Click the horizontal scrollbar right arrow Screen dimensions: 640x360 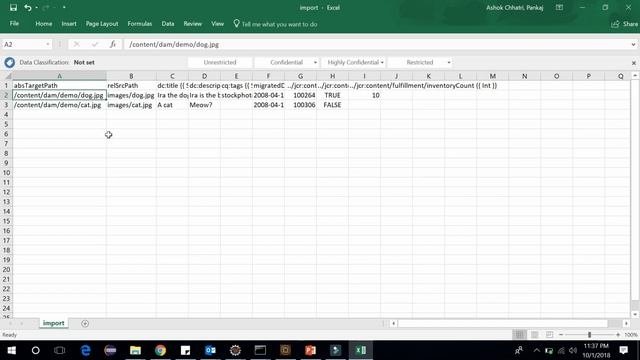click(626, 323)
